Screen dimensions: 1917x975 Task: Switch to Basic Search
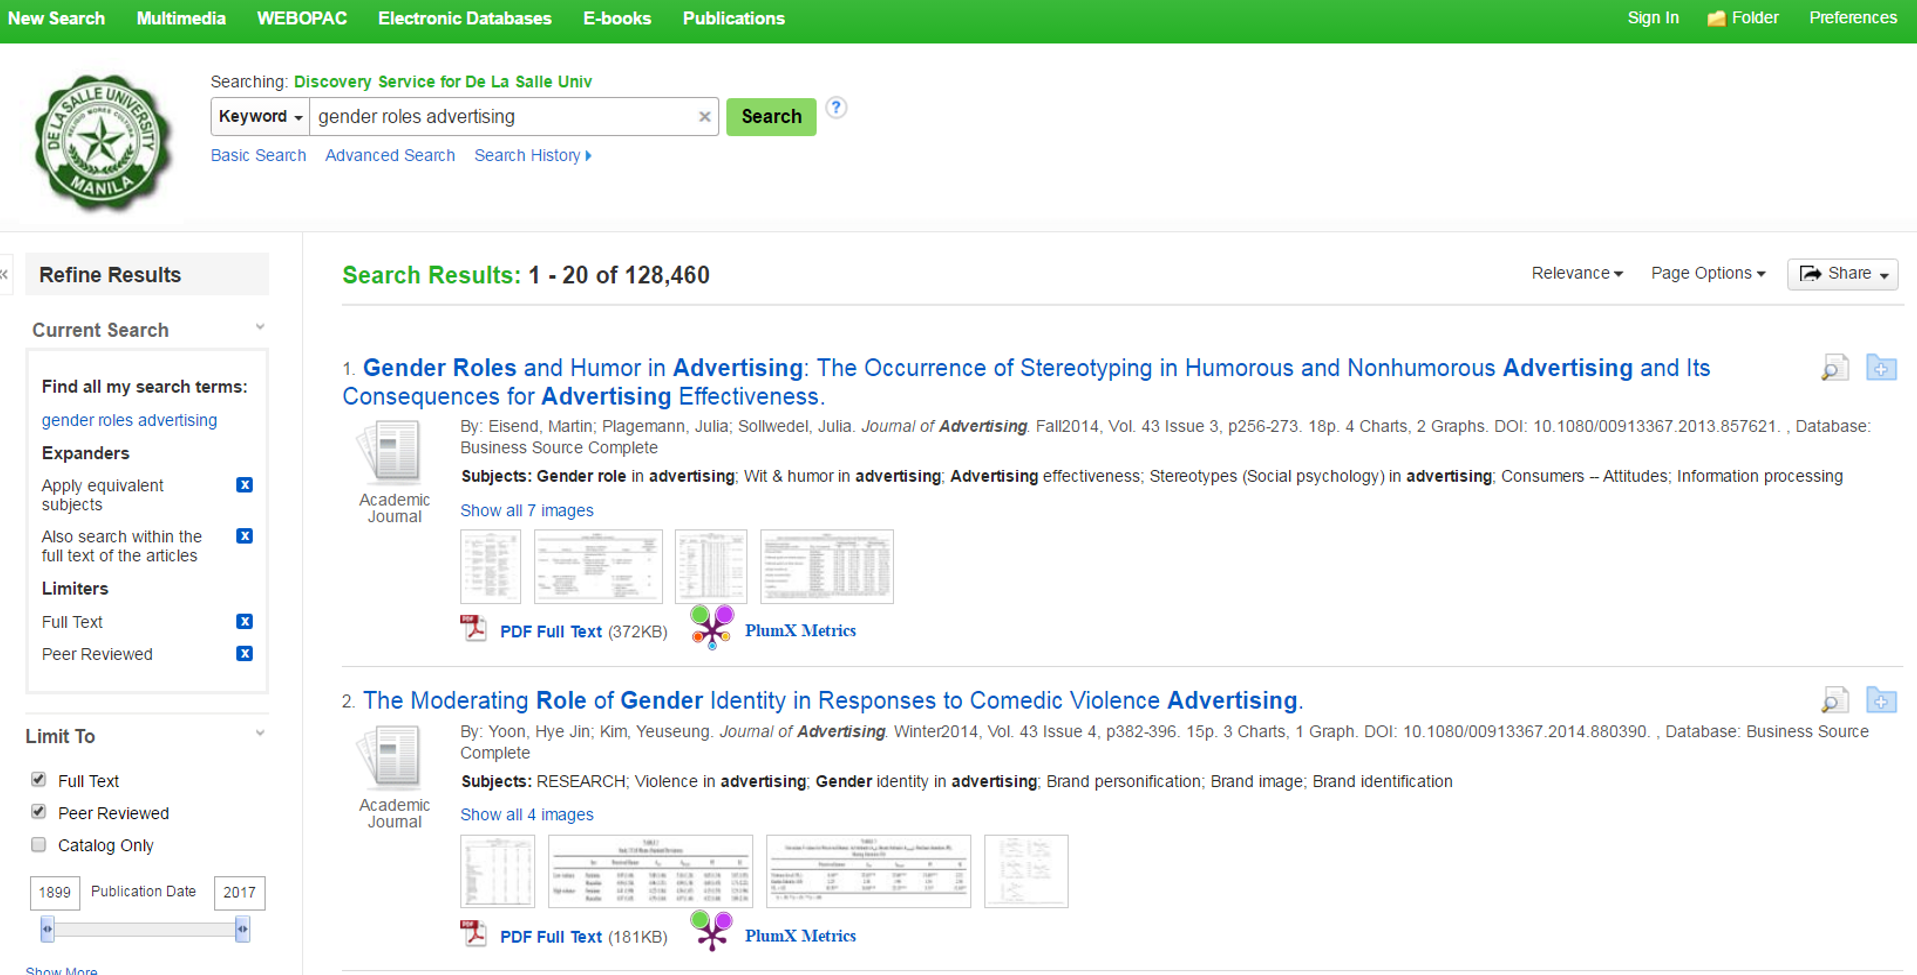[x=258, y=156]
